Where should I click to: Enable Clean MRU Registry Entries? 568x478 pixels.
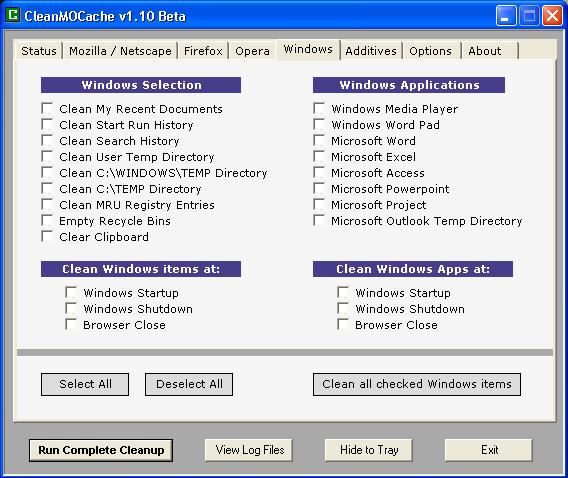[47, 204]
